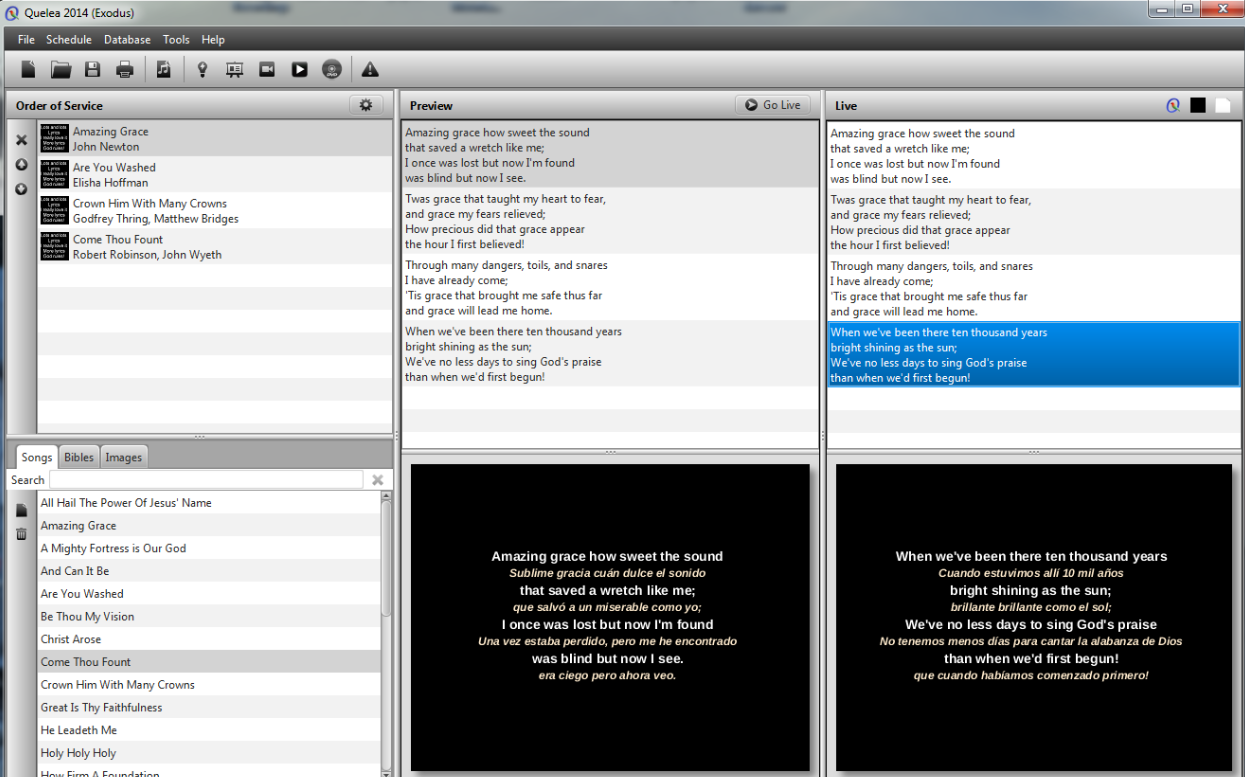This screenshot has width=1245, height=777.
Task: Toggle the black screen in the Live panel
Action: pyautogui.click(x=1198, y=105)
